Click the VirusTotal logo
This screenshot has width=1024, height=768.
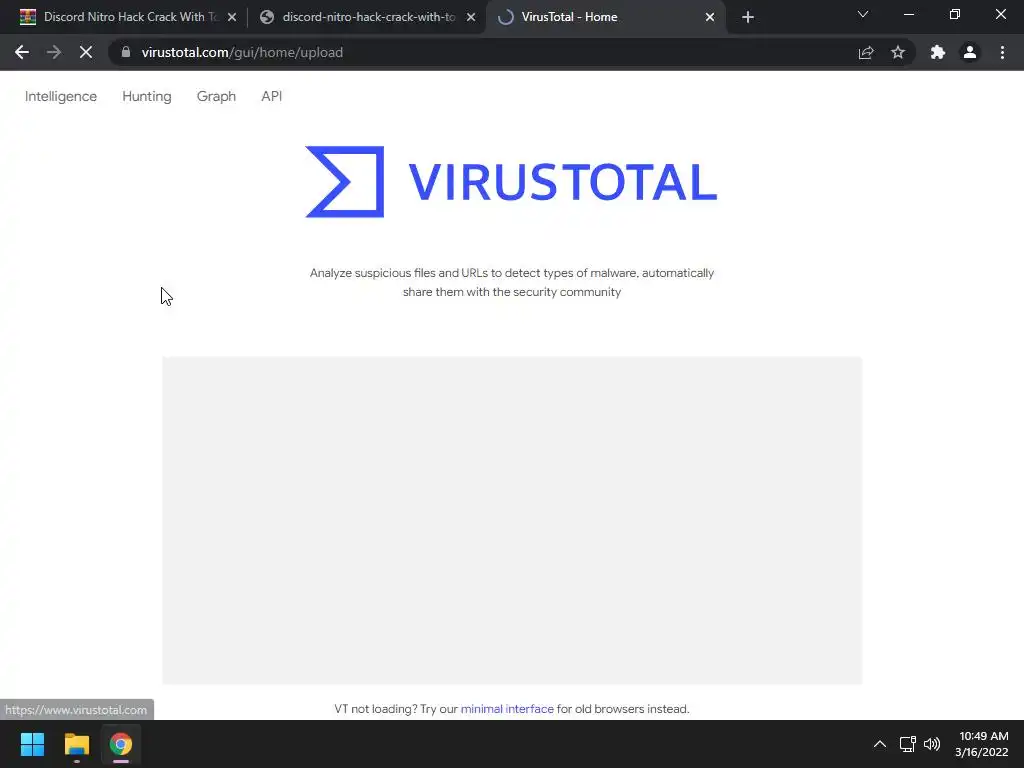tap(511, 182)
